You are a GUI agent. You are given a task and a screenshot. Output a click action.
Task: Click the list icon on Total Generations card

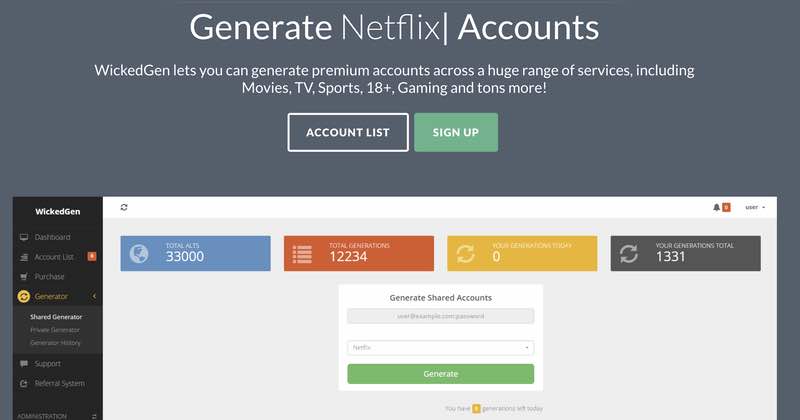(x=303, y=254)
